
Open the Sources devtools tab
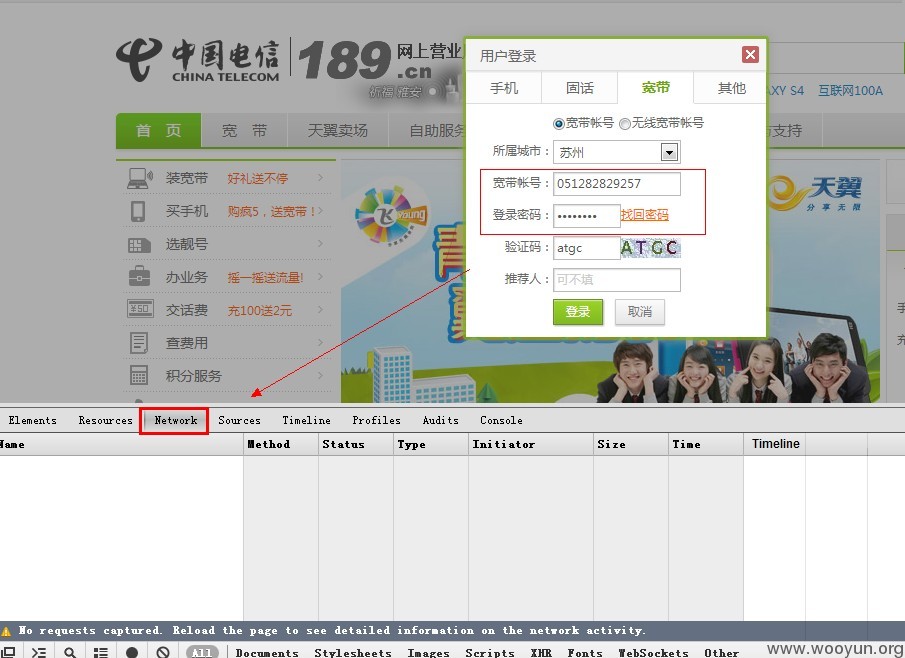[x=239, y=420]
